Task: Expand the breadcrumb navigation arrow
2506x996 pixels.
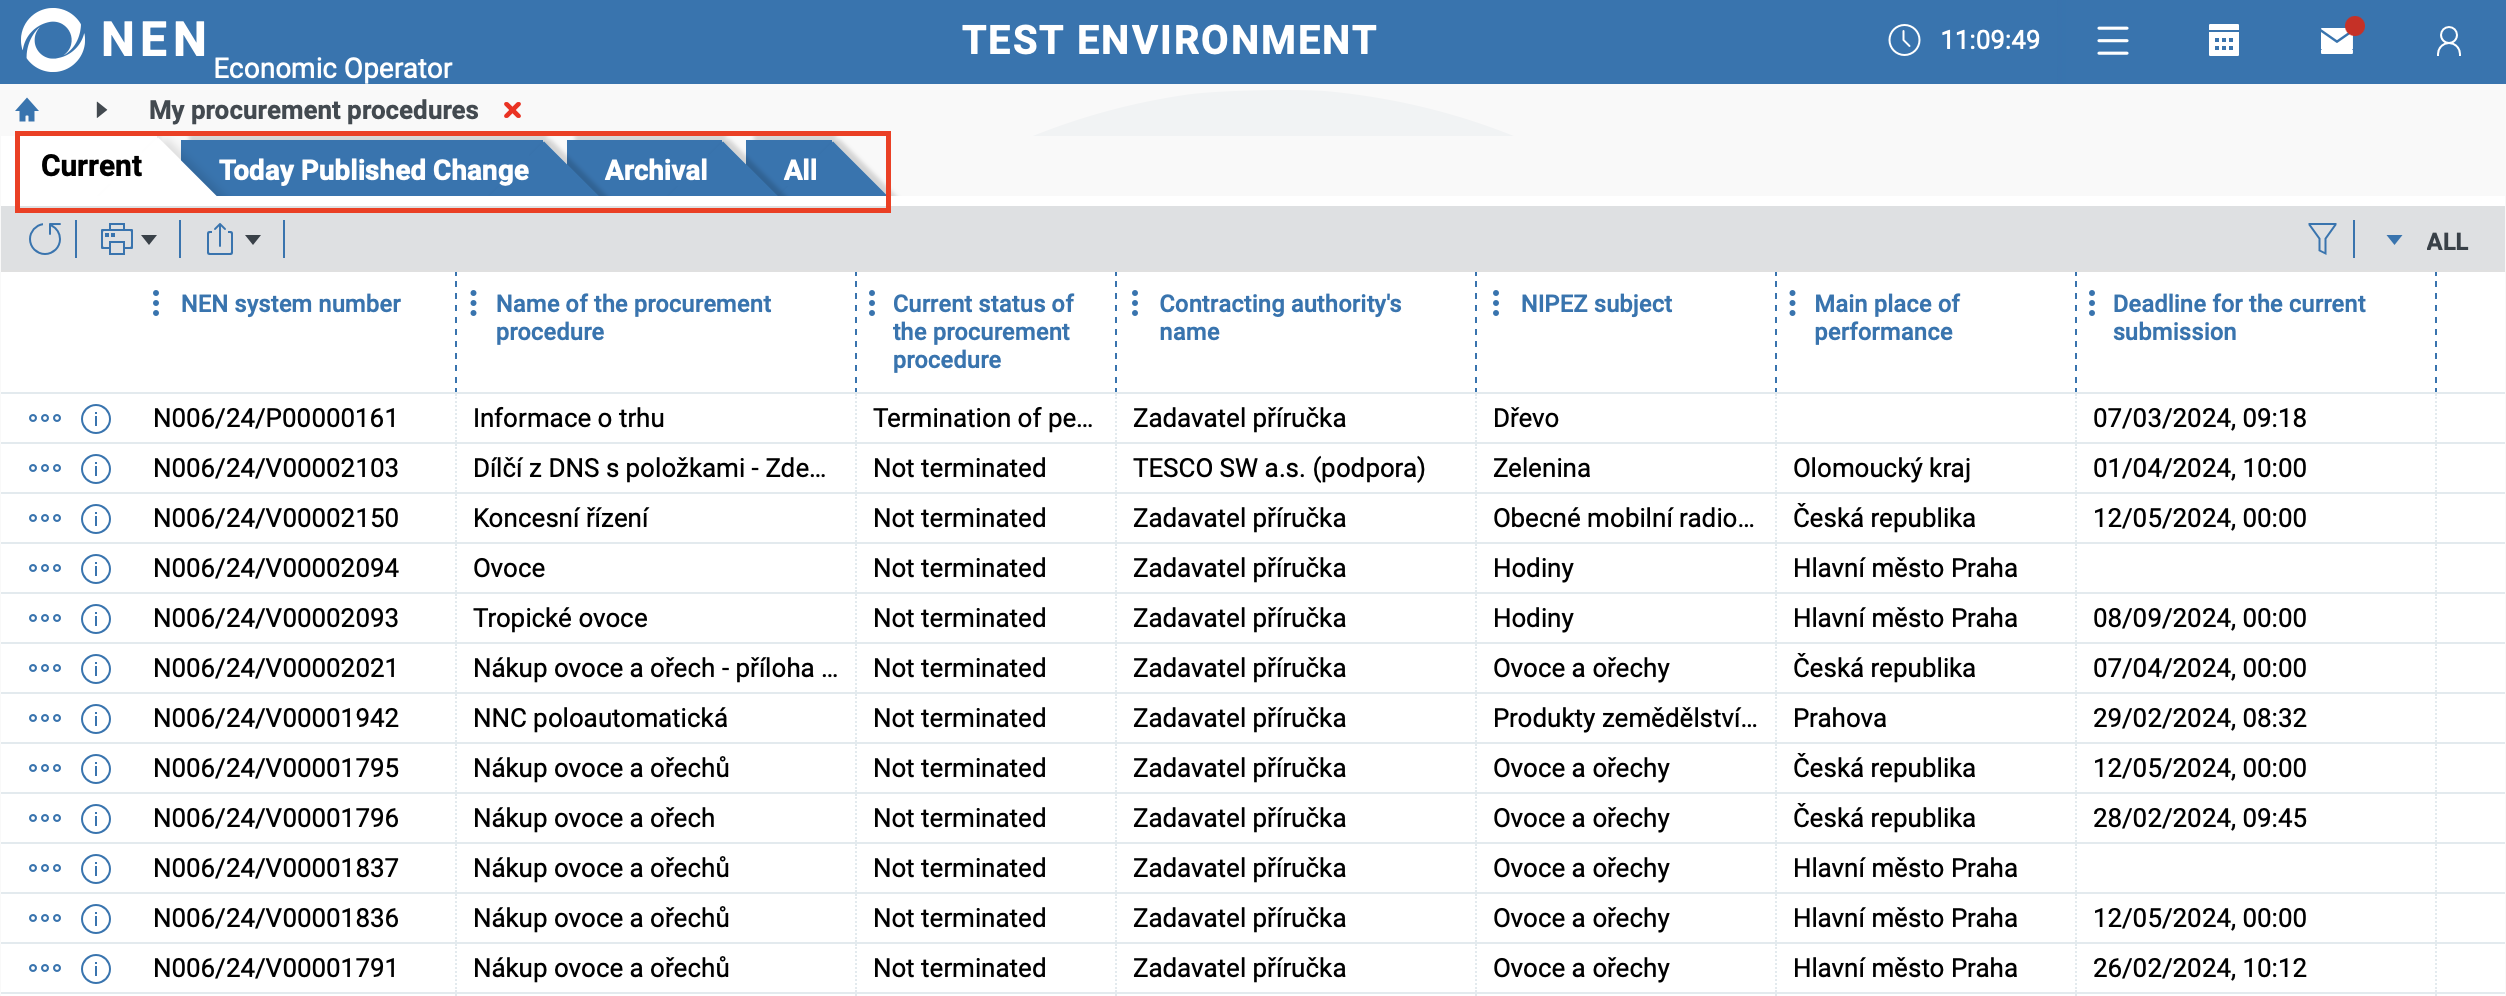Action: (x=101, y=110)
